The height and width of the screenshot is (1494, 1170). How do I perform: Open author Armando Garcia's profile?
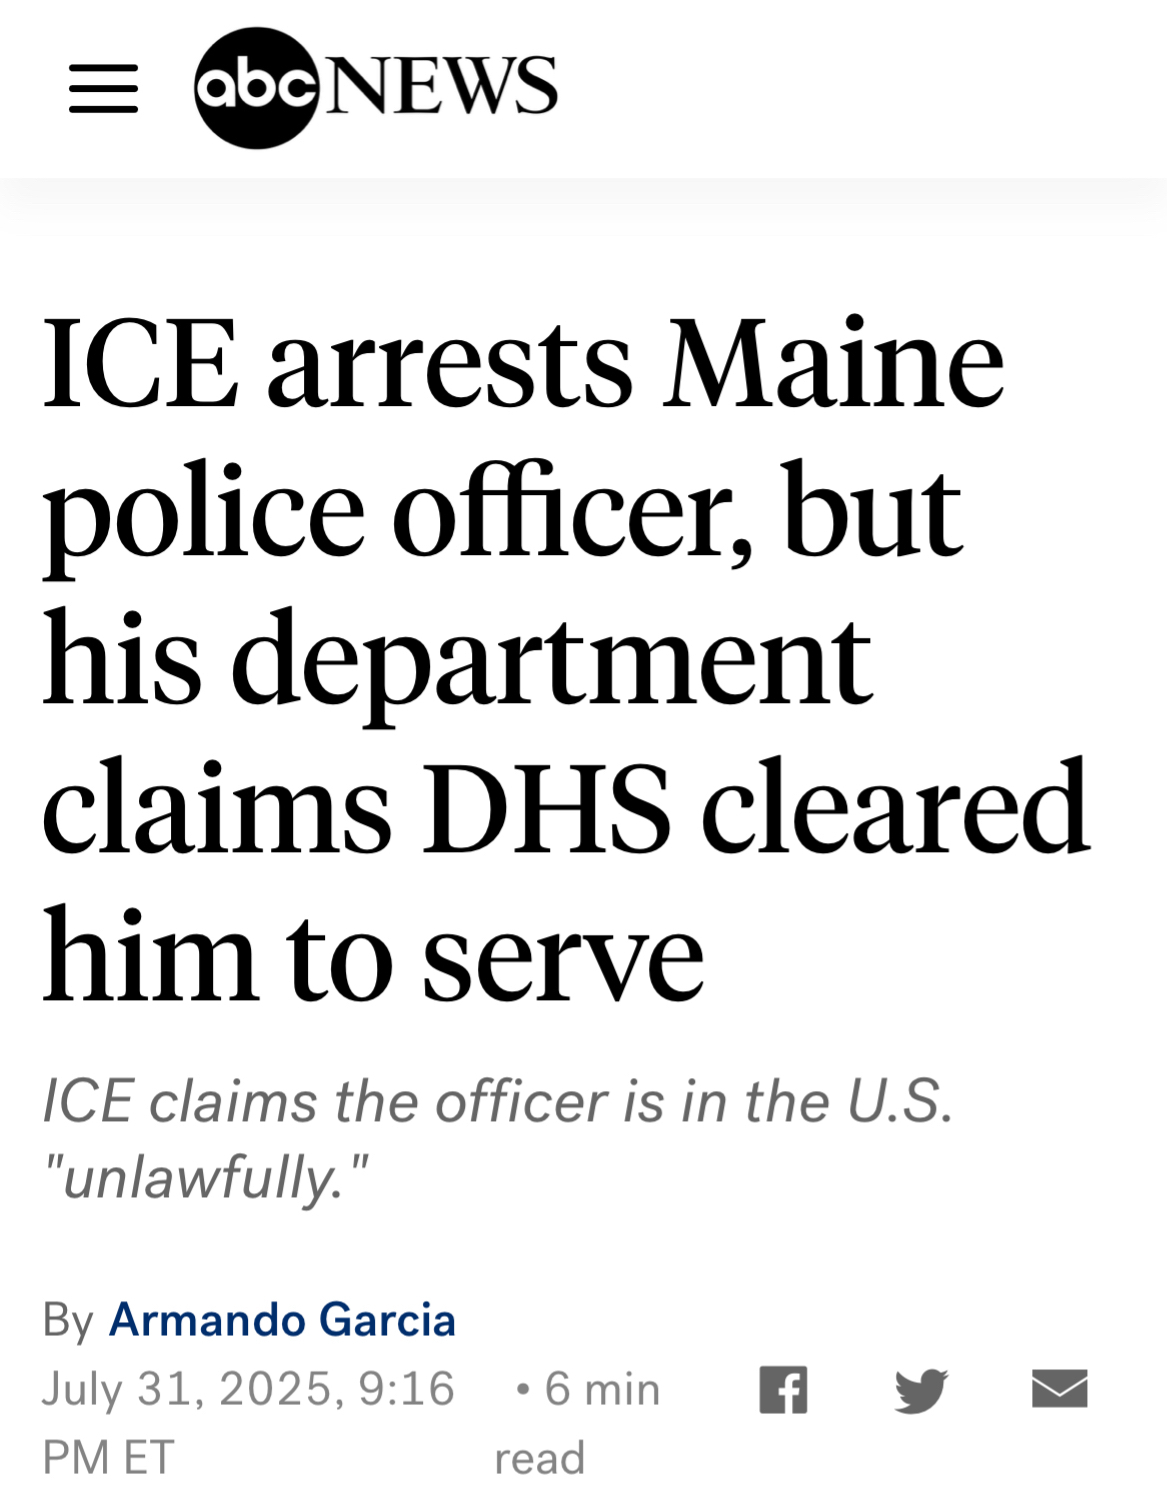[x=282, y=1320]
